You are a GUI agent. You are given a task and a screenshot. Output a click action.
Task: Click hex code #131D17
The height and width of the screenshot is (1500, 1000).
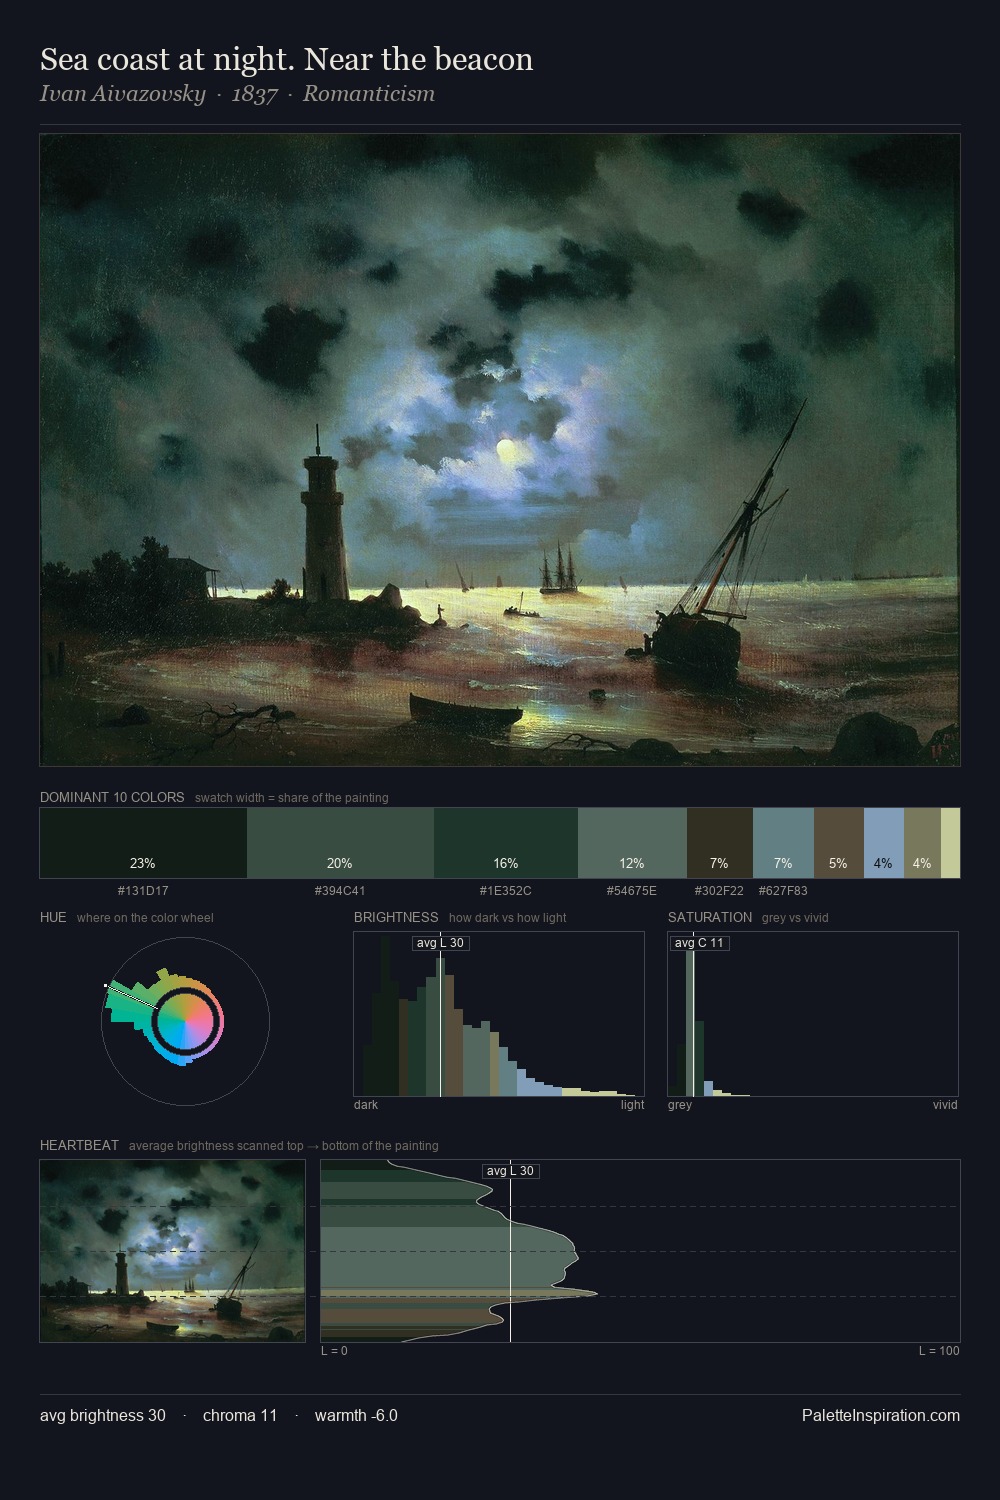[143, 890]
